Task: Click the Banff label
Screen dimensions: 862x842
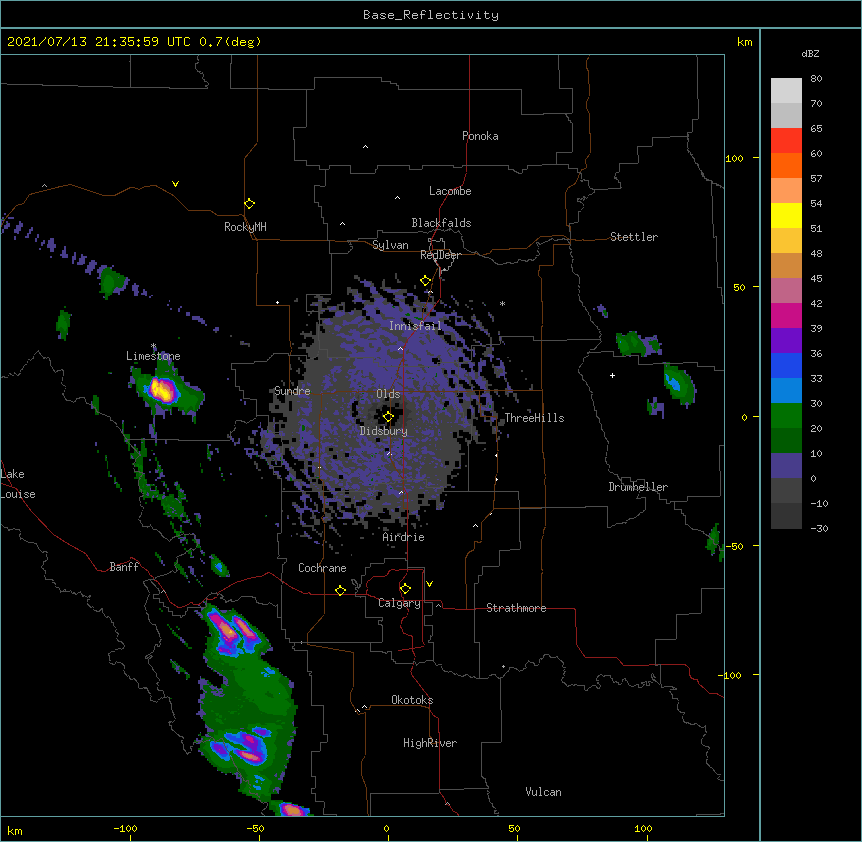Action: pos(124,567)
